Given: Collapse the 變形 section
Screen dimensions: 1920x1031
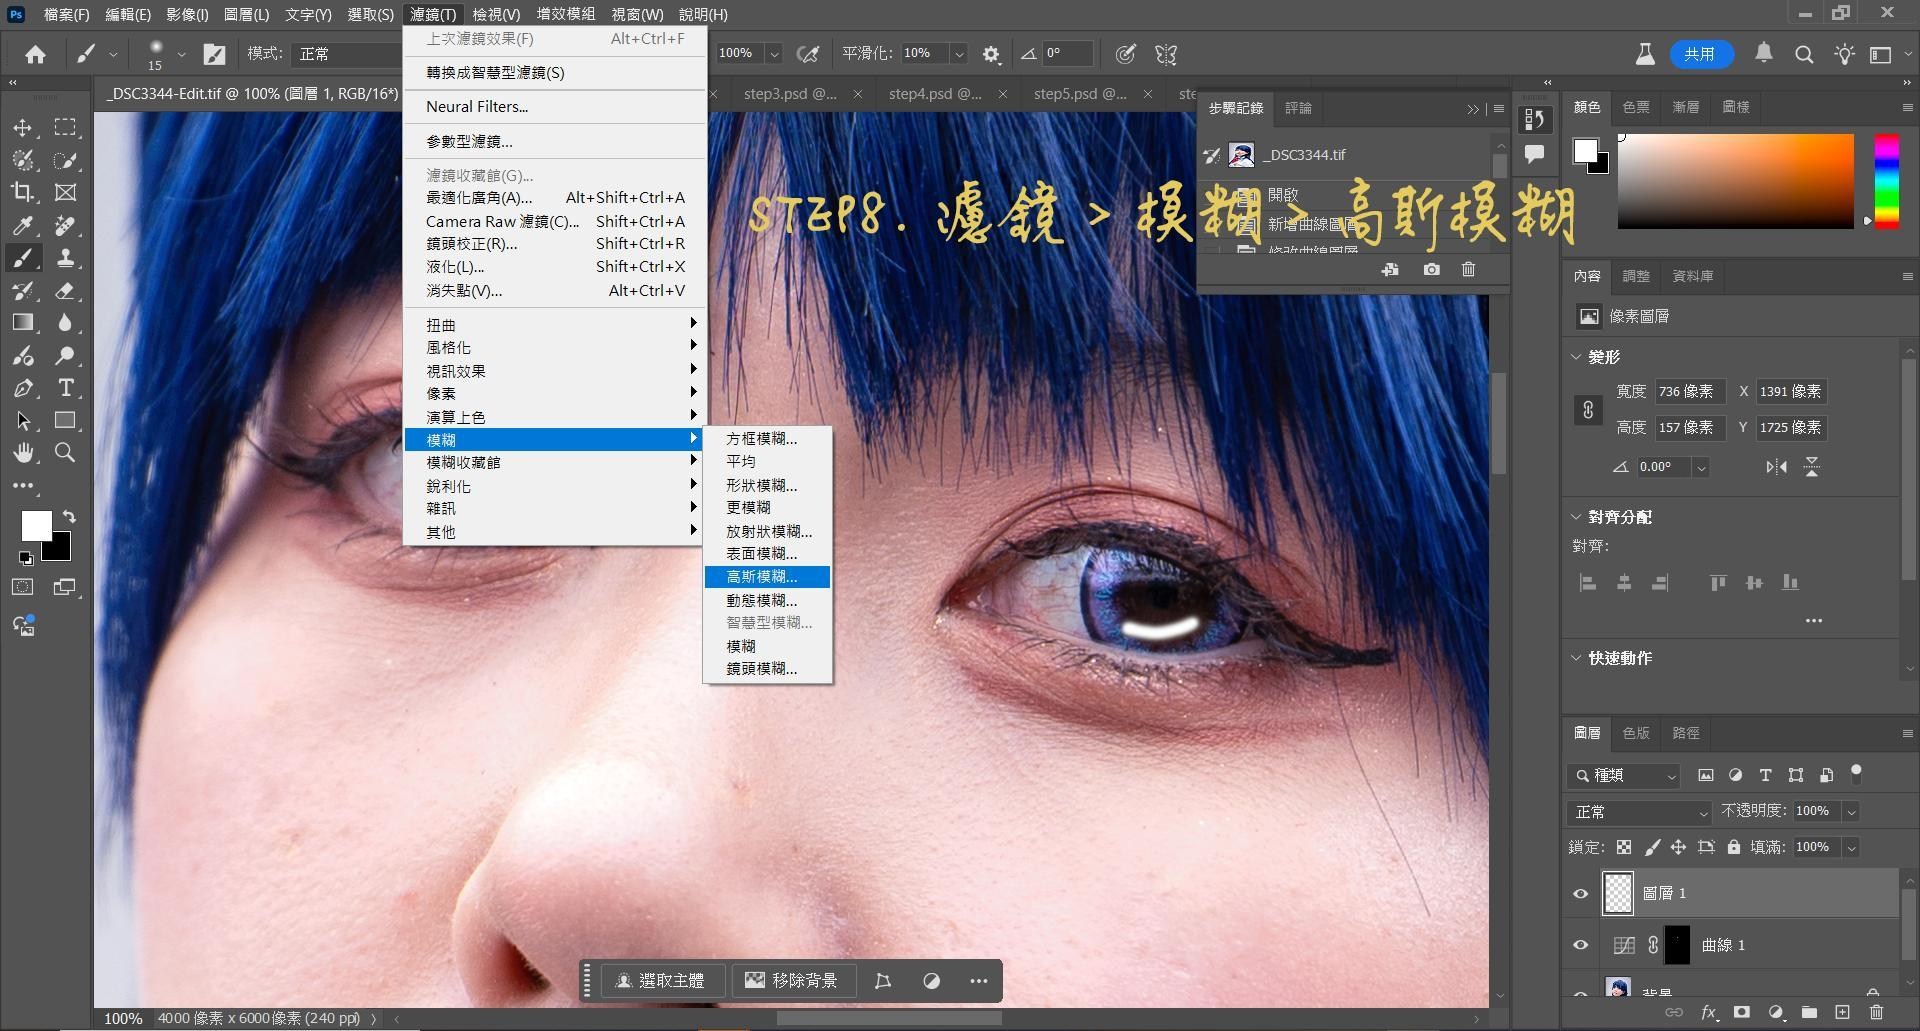Looking at the screenshot, I should coord(1577,357).
